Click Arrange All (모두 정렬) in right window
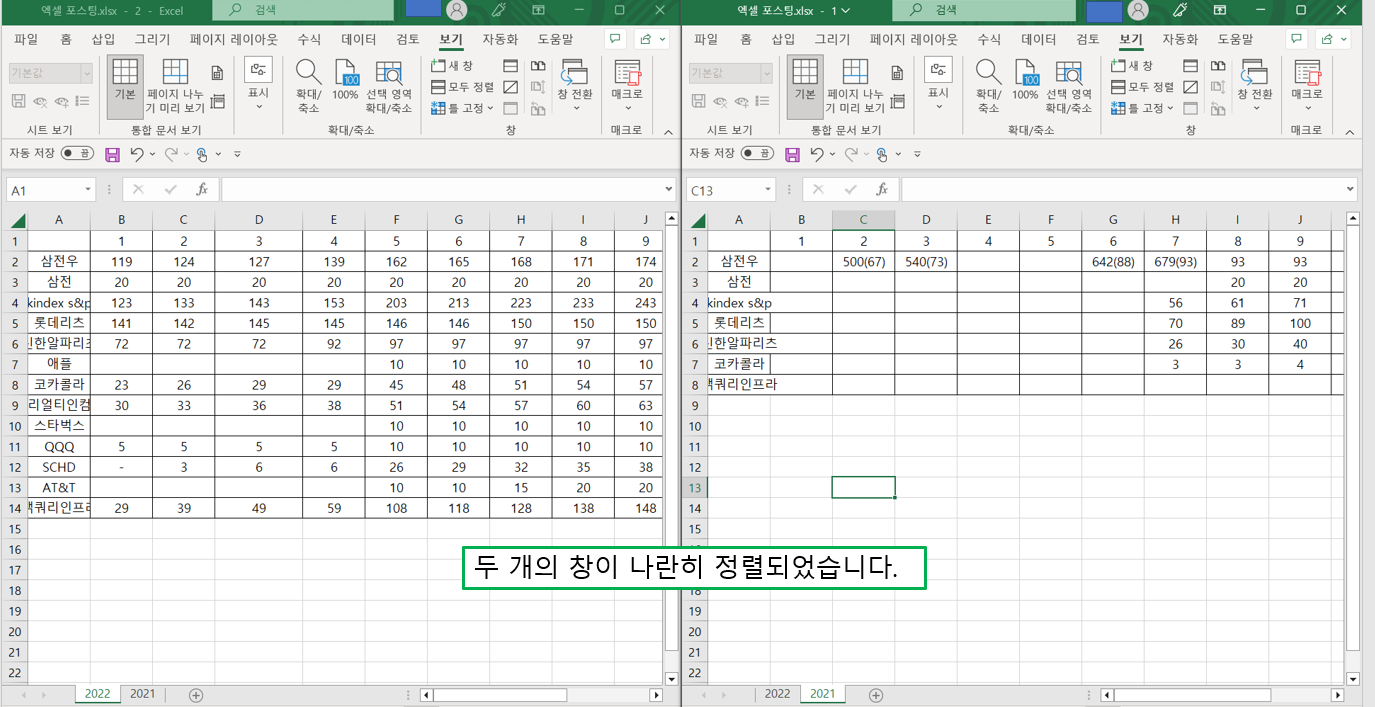 (x=1143, y=87)
